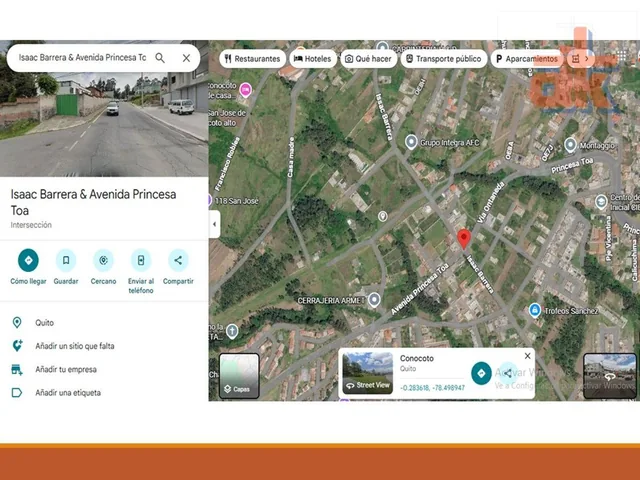
Task: Click Añadir tu empresa
Action: [66, 369]
